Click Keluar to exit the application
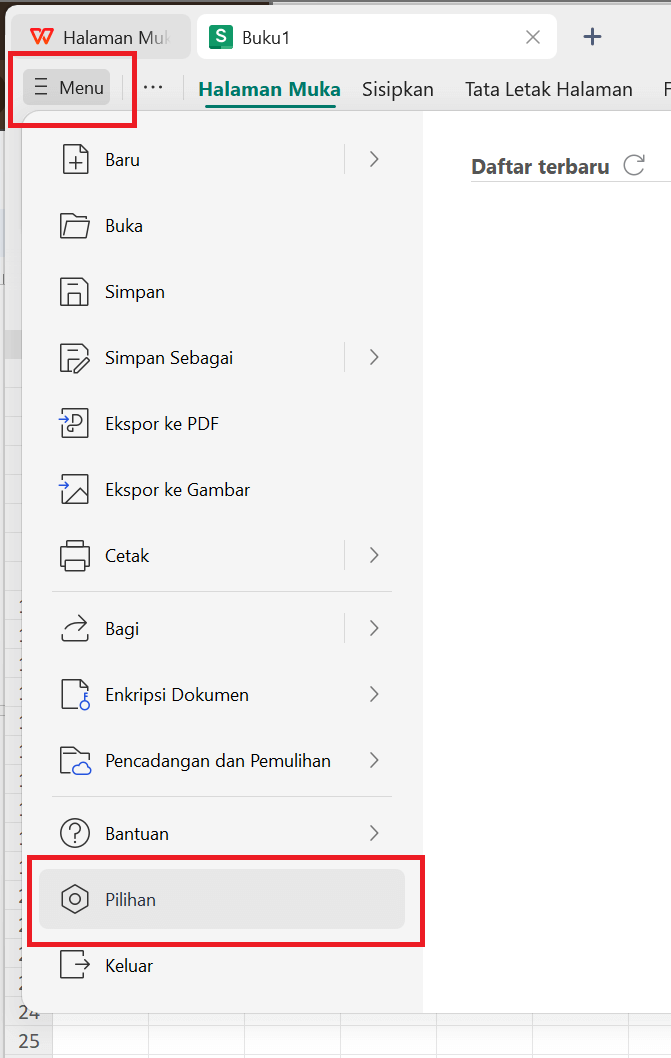Viewport: 671px width, 1058px height. point(130,965)
